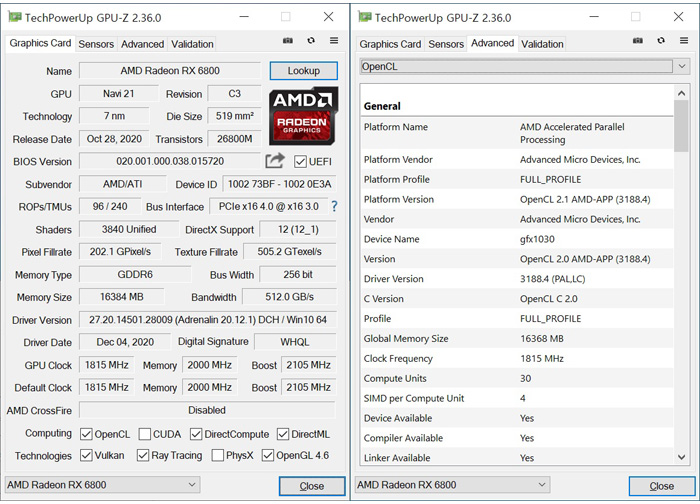Viewport: 700px width, 504px height.
Task: Click the BIOS Version value field
Action: point(170,162)
